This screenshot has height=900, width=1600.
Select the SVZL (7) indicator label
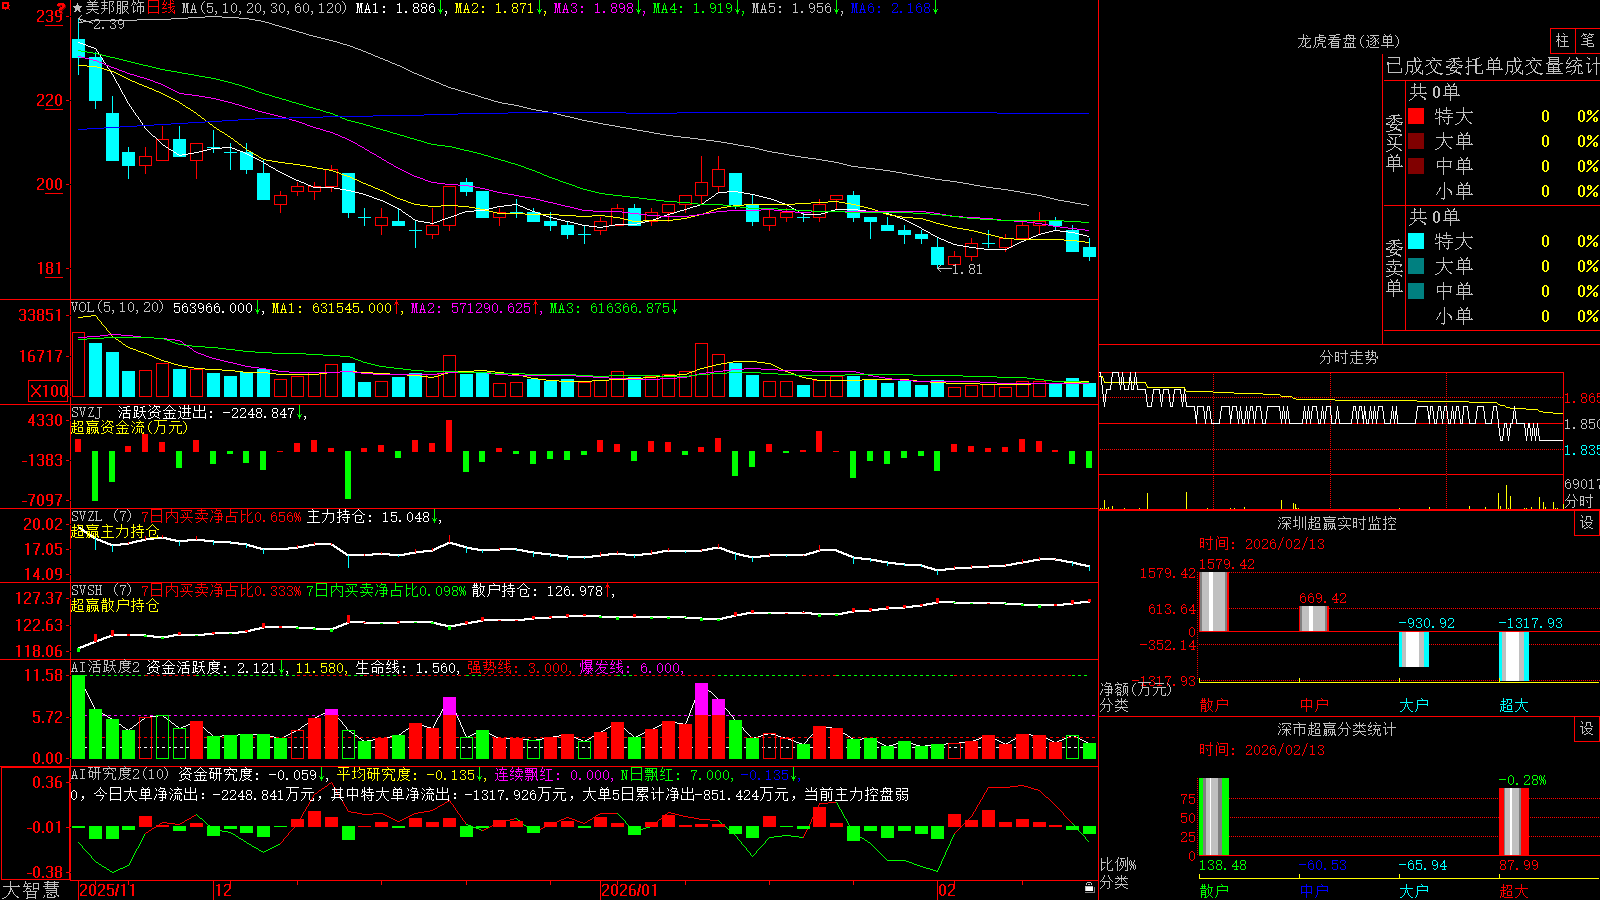102,517
